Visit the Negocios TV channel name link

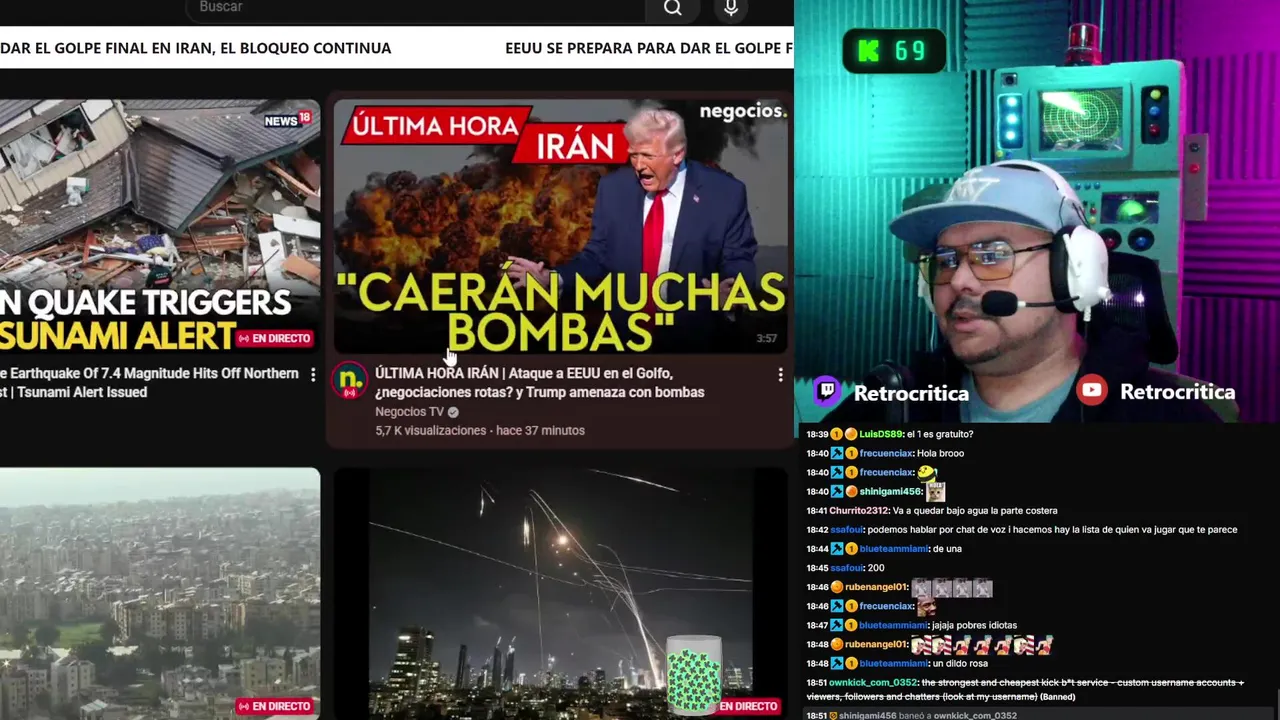[x=409, y=412]
